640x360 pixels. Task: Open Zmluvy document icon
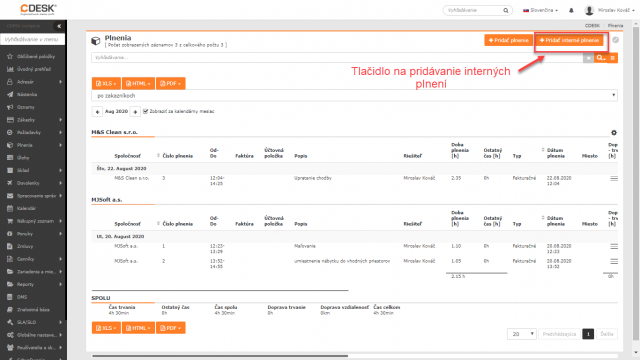[x=10, y=246]
